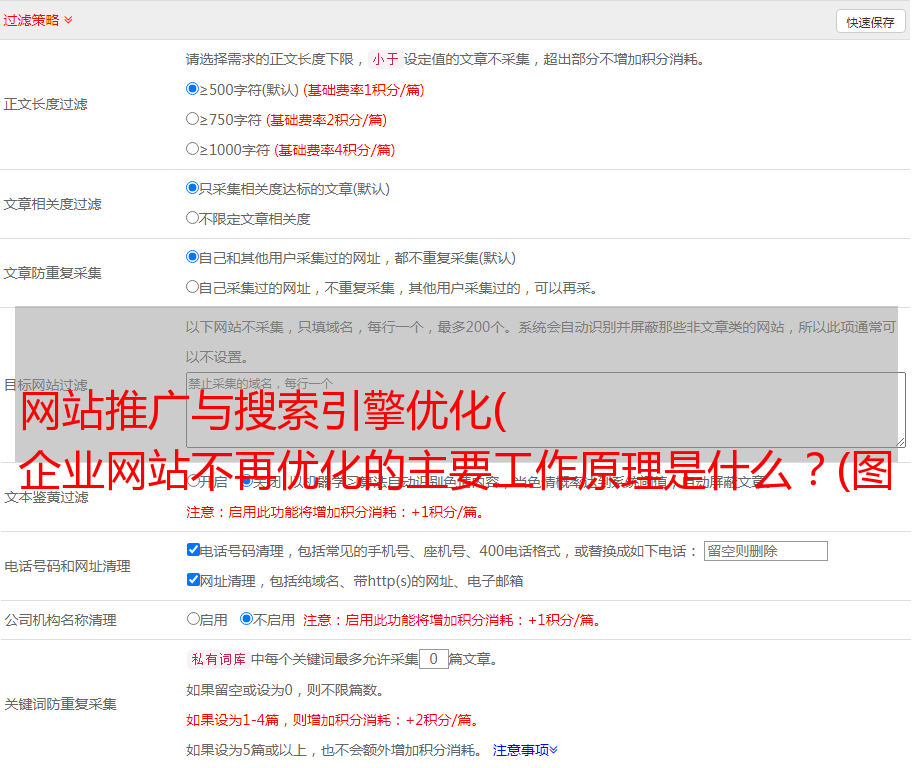Select 启用 for 公司机构名称清理
Viewport: 912px width, 768px height.
(193, 619)
